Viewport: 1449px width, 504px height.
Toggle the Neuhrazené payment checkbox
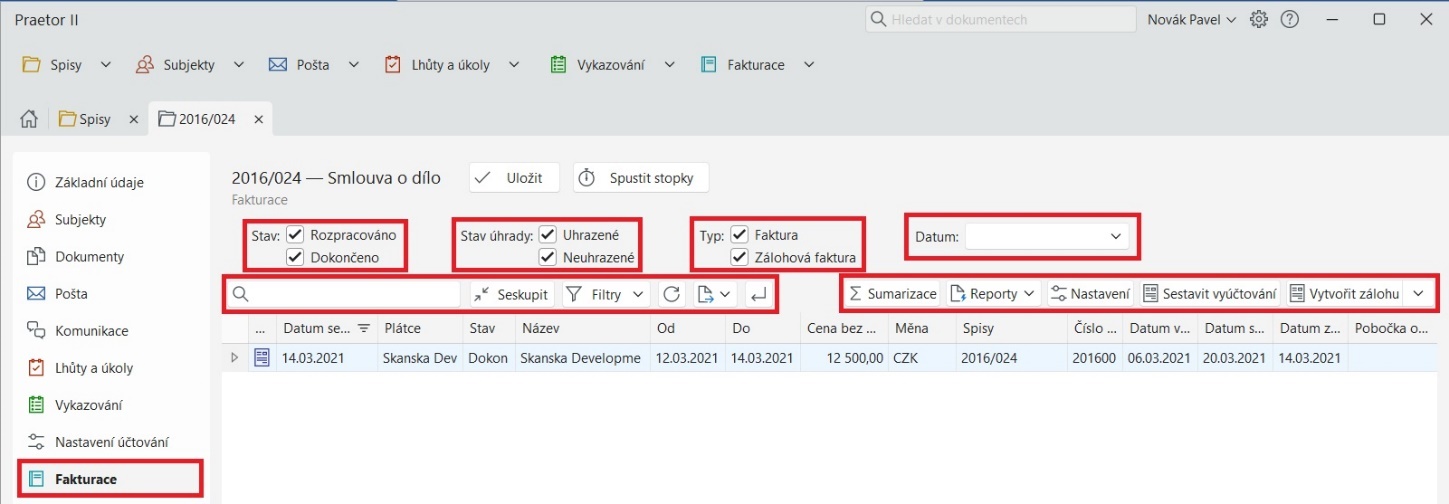[547, 257]
